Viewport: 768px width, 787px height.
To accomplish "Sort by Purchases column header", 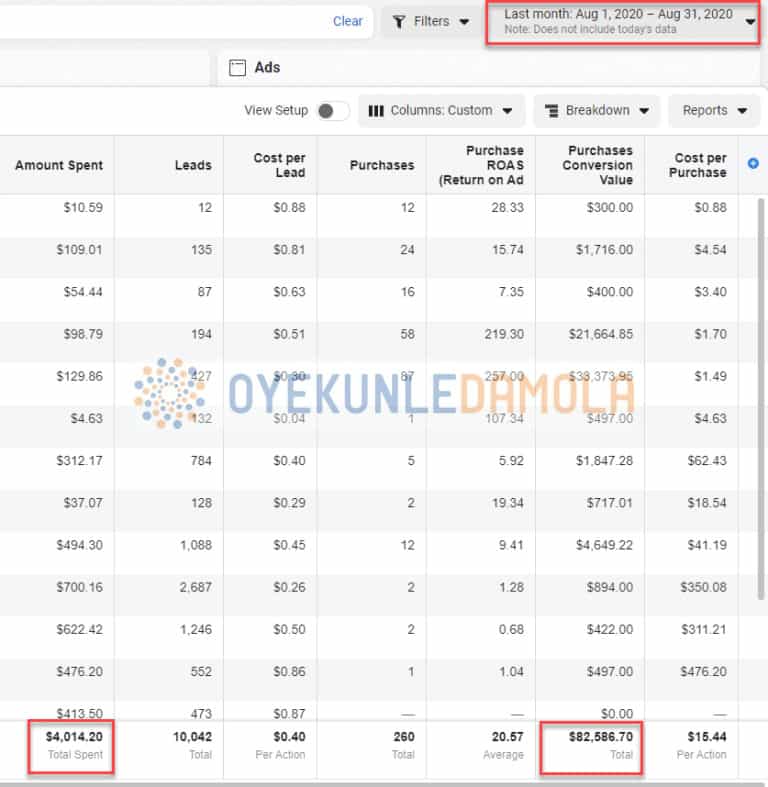I will click(x=382, y=165).
